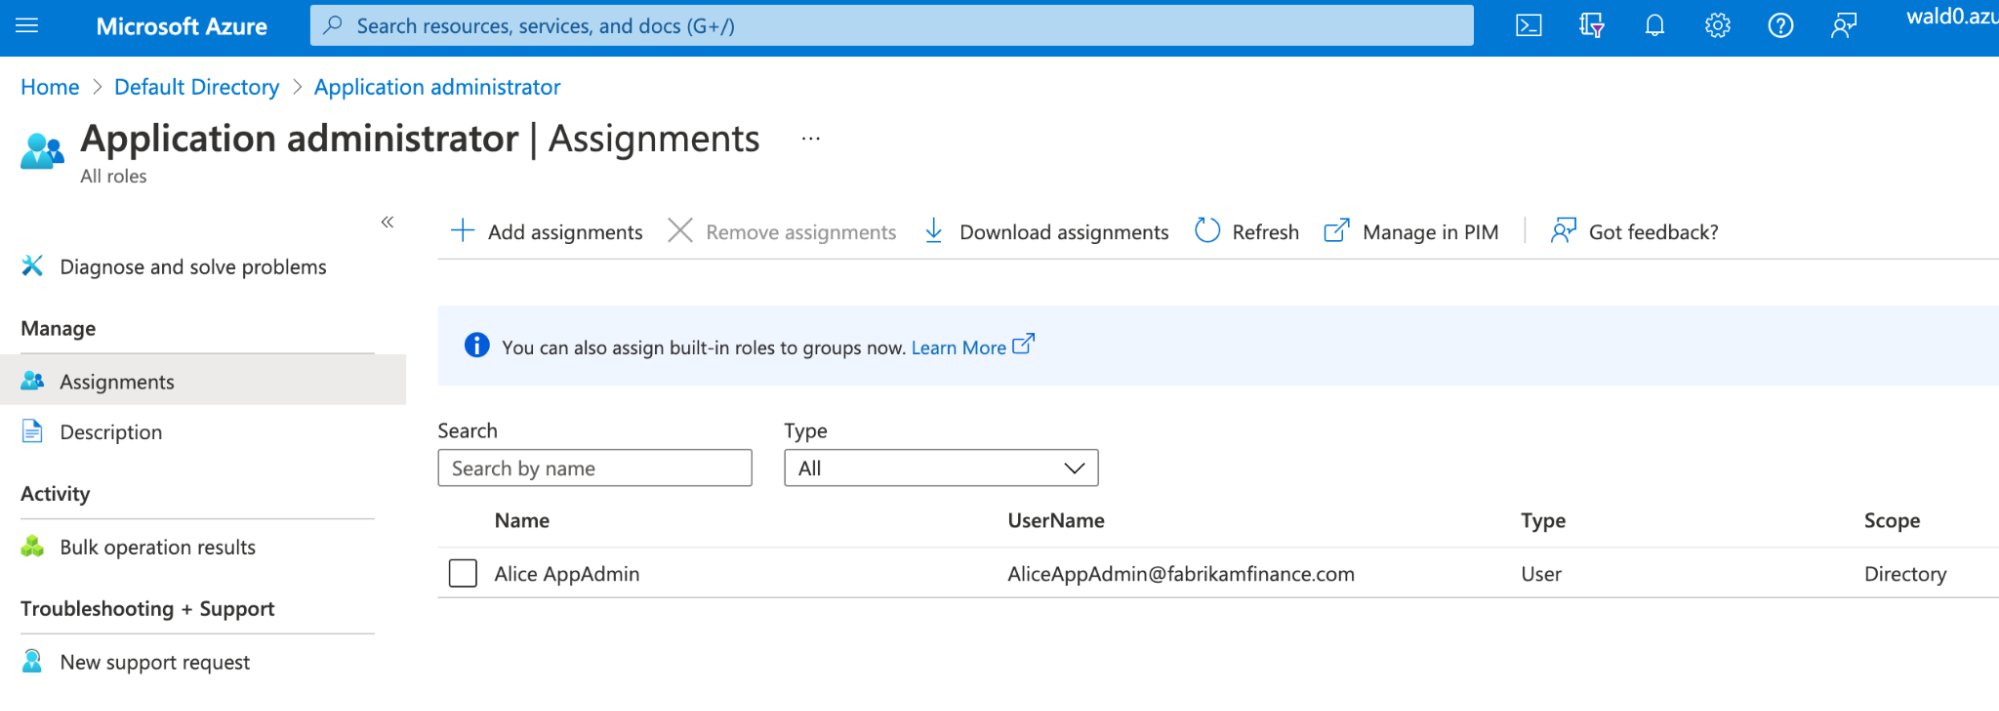This screenshot has height=711, width=1999.
Task: Open the Directories and subscriptions filter icon
Action: (x=1591, y=26)
